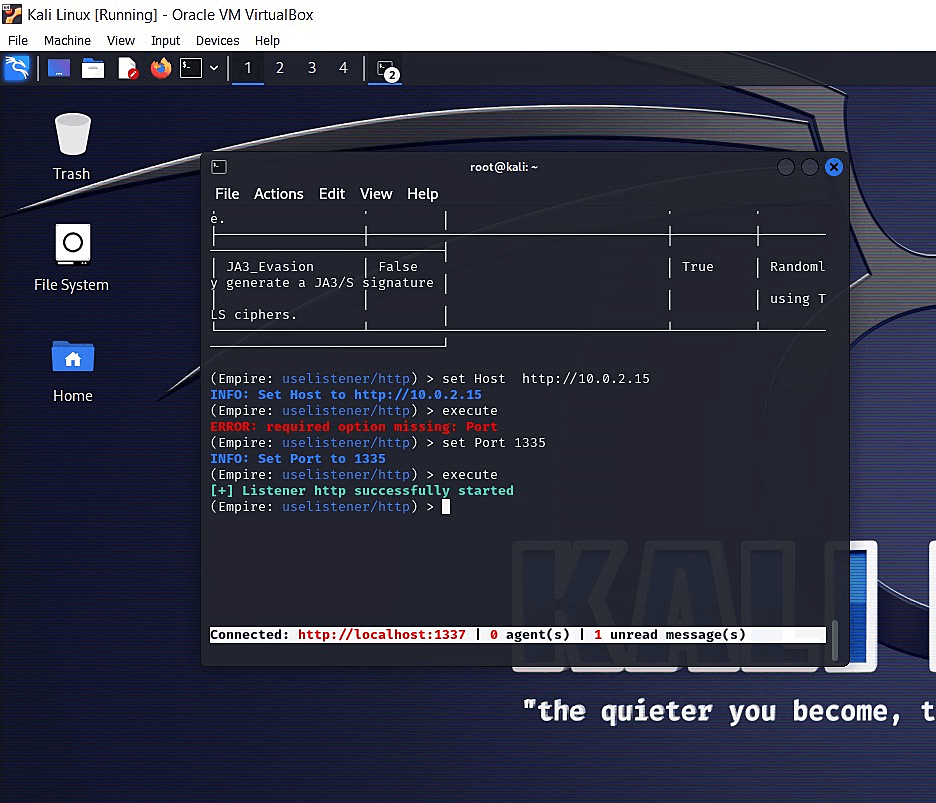Open the terminal File menu
This screenshot has height=803, width=936.
(227, 194)
